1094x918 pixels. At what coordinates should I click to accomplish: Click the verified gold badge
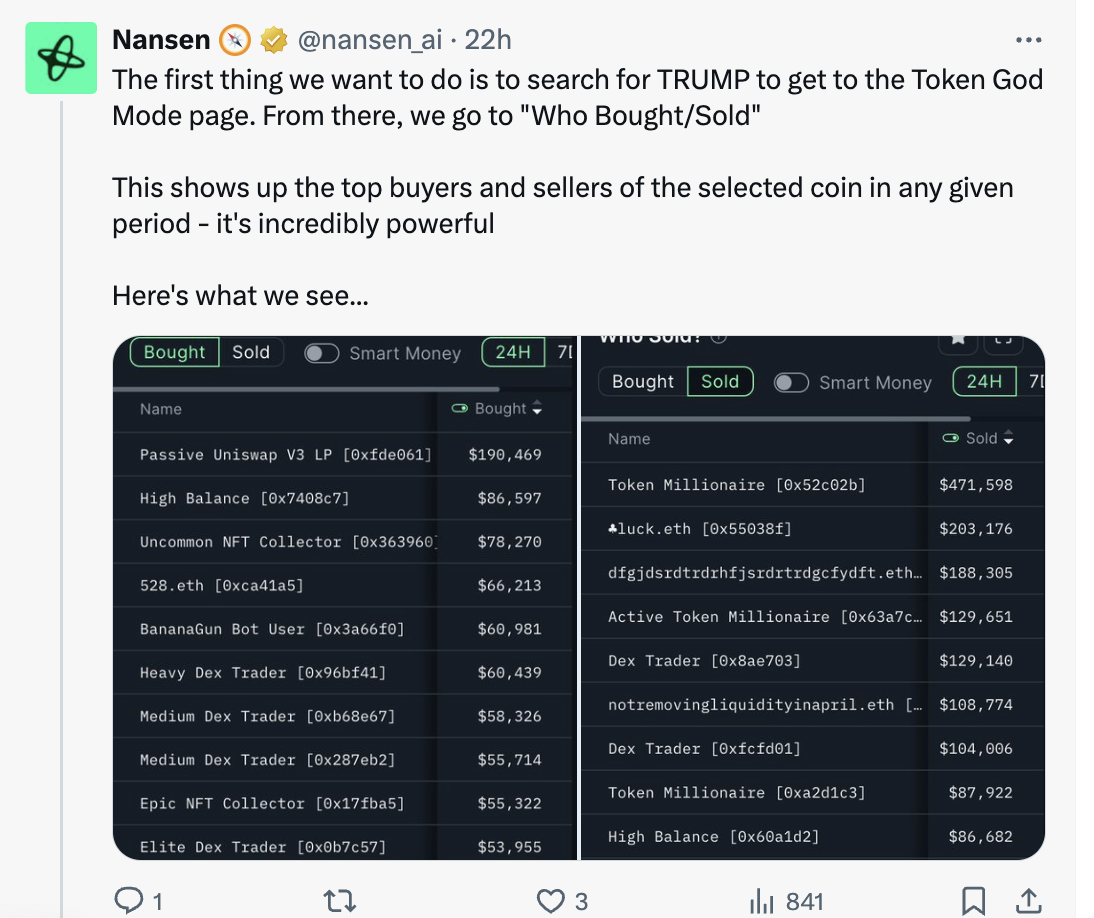274,40
